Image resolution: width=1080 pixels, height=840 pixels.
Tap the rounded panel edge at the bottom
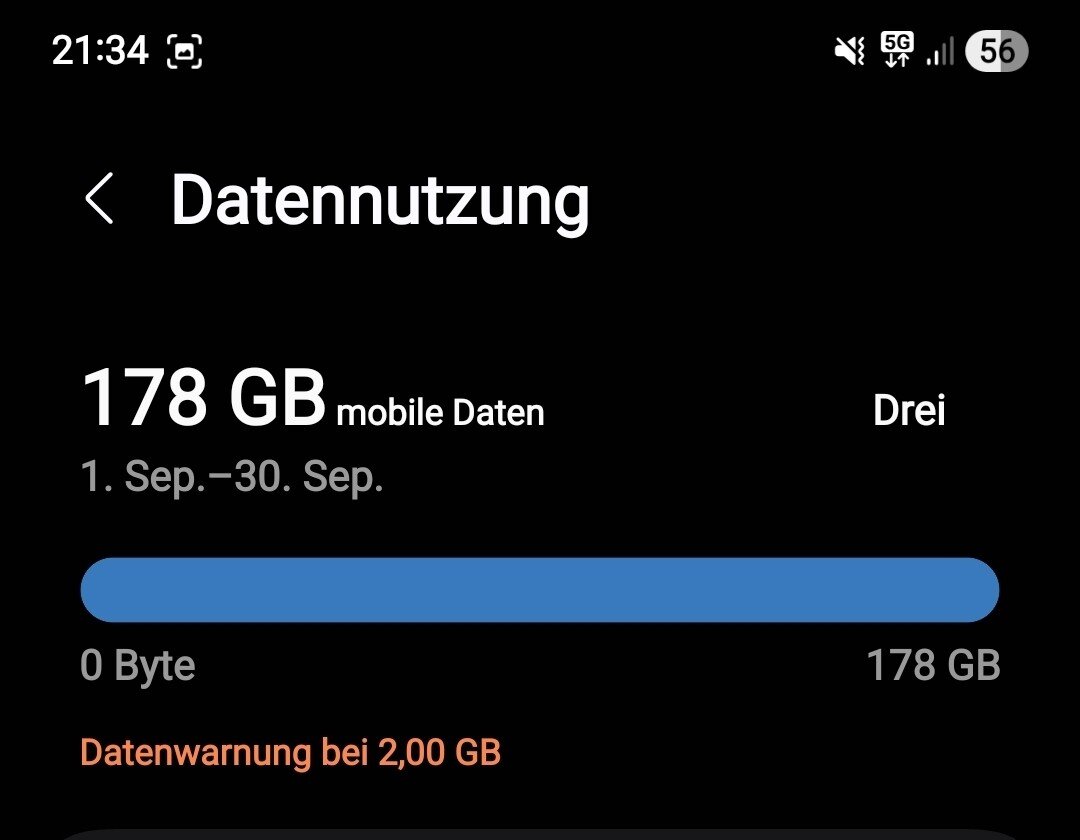tap(540, 833)
